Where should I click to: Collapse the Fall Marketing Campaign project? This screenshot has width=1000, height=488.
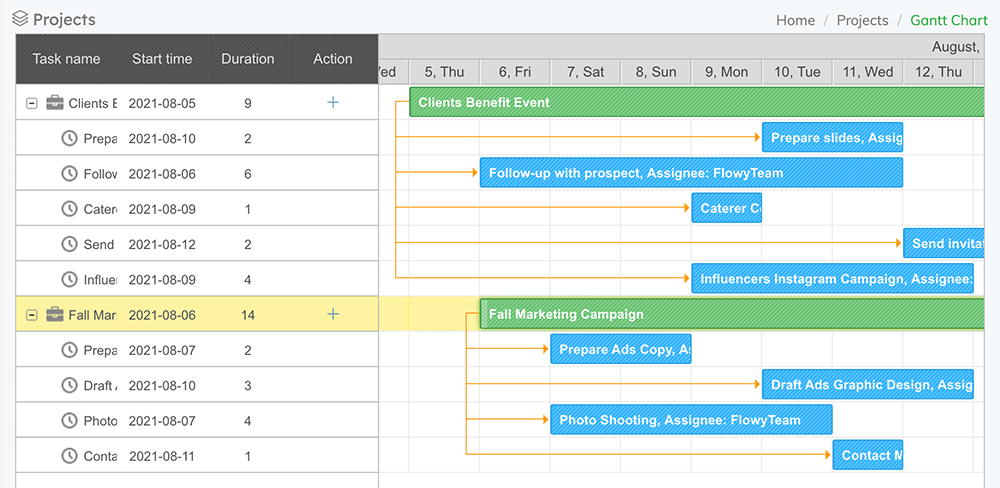click(x=32, y=315)
